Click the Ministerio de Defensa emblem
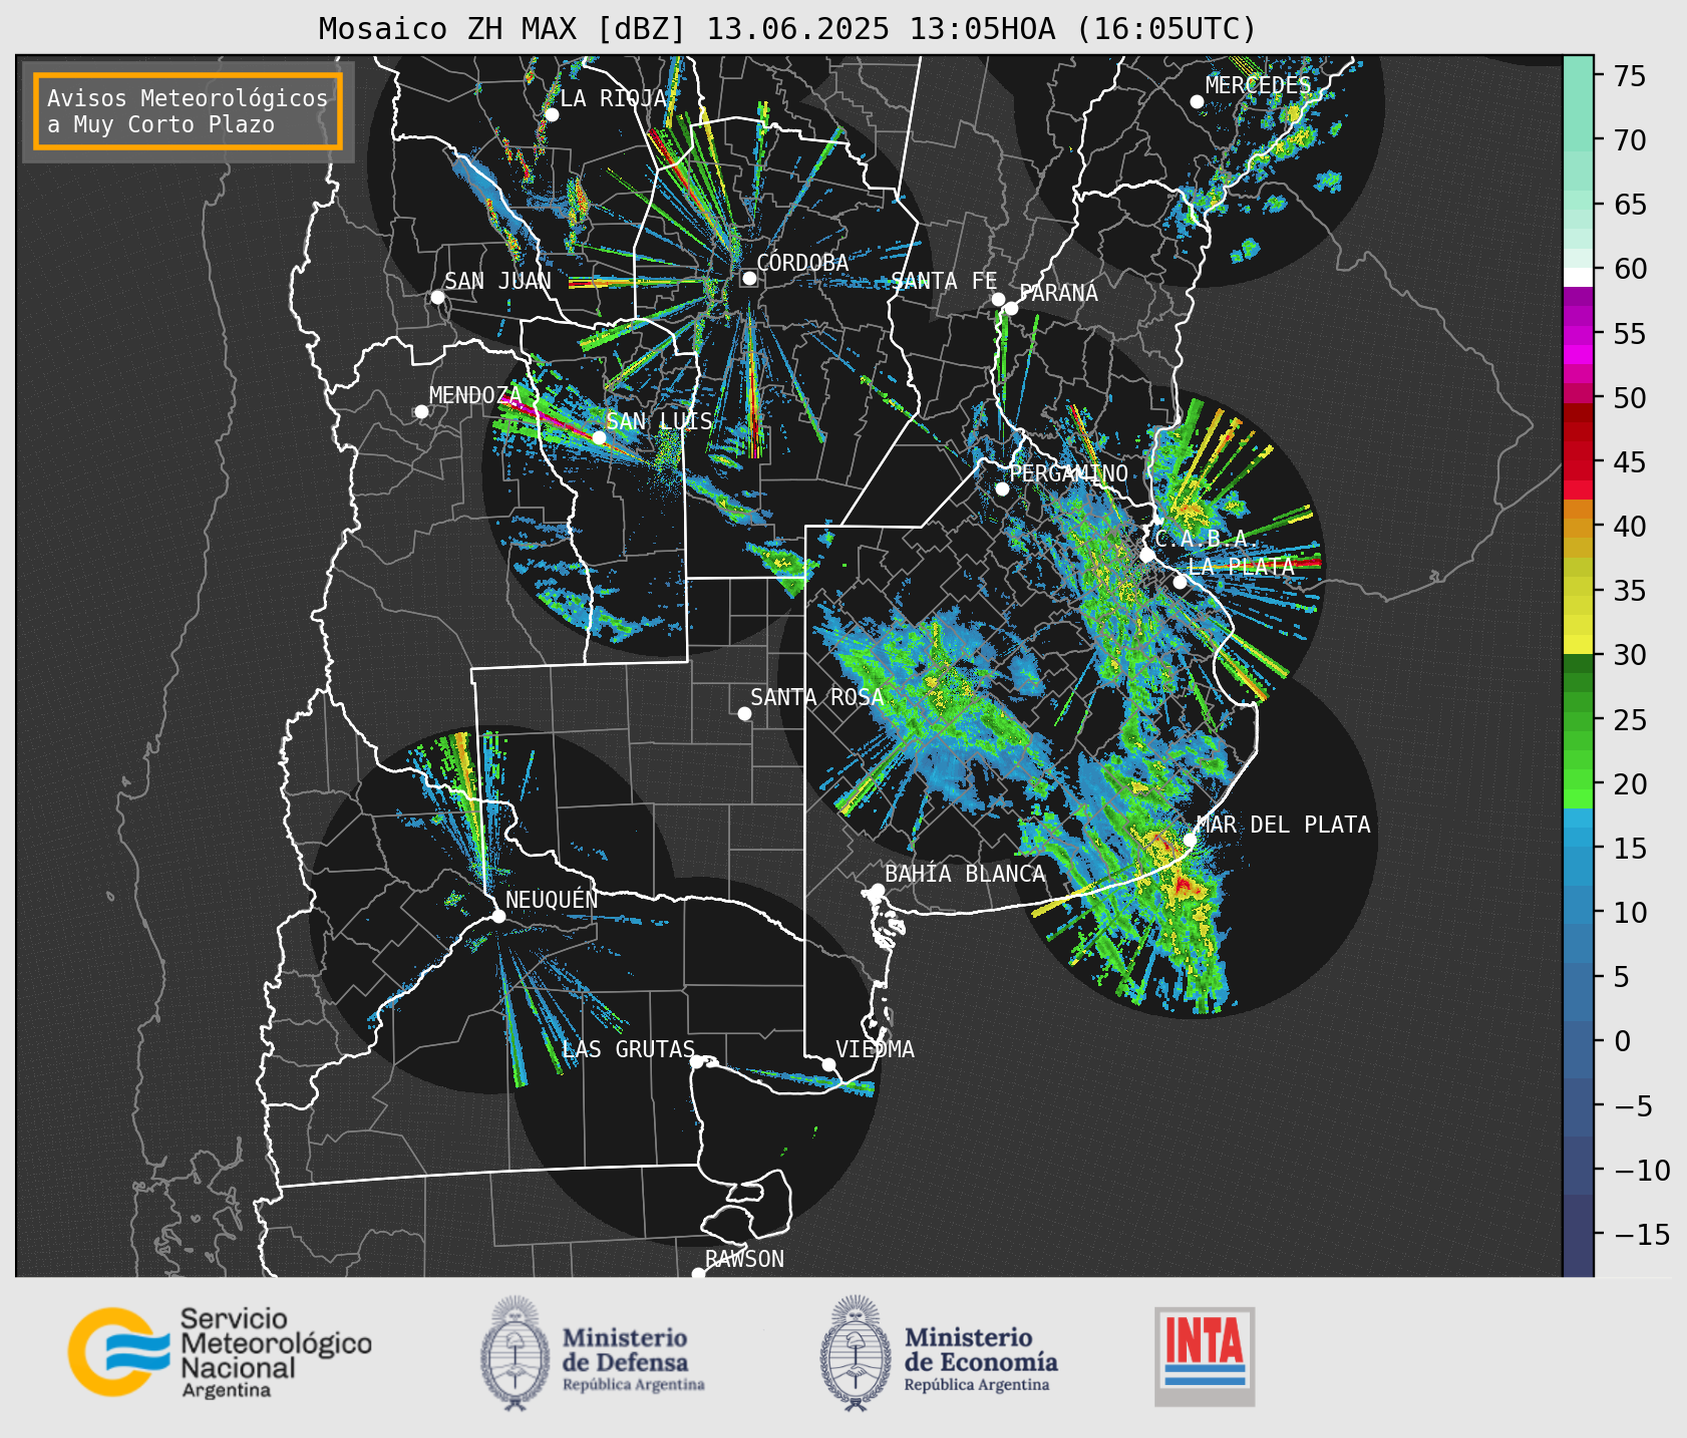Viewport: 1687px width, 1438px height. pos(515,1353)
